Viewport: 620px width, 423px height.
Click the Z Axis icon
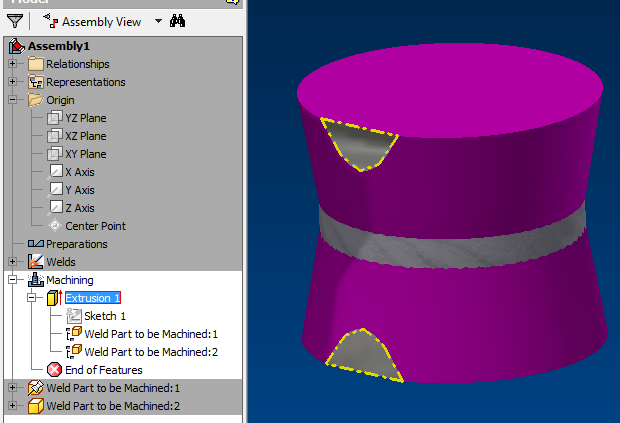click(55, 208)
